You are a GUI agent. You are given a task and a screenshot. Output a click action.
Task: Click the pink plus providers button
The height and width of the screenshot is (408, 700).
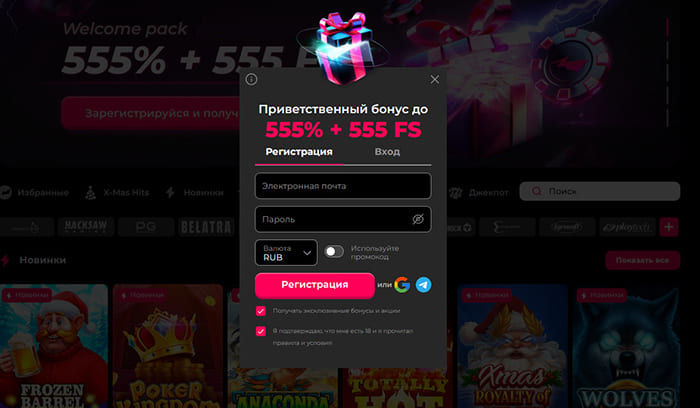[669, 227]
